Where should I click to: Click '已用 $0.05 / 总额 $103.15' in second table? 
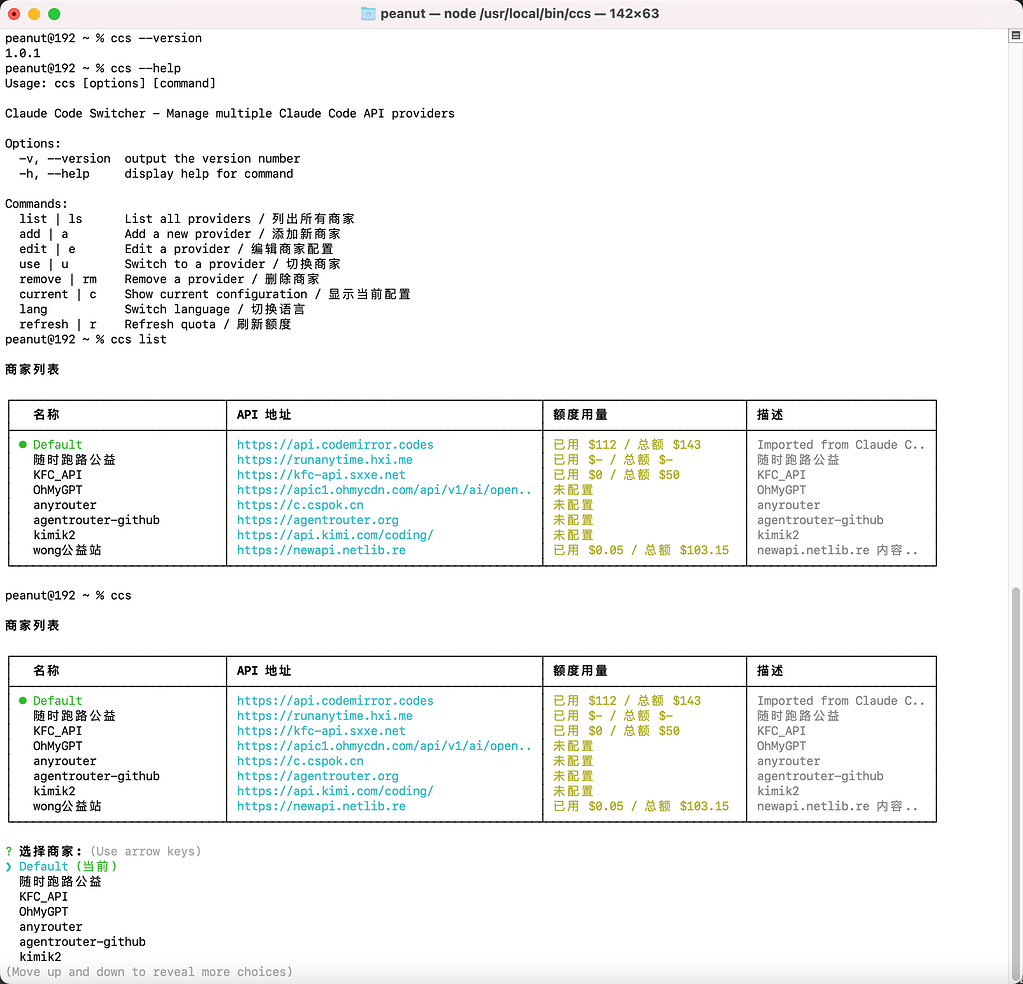641,806
